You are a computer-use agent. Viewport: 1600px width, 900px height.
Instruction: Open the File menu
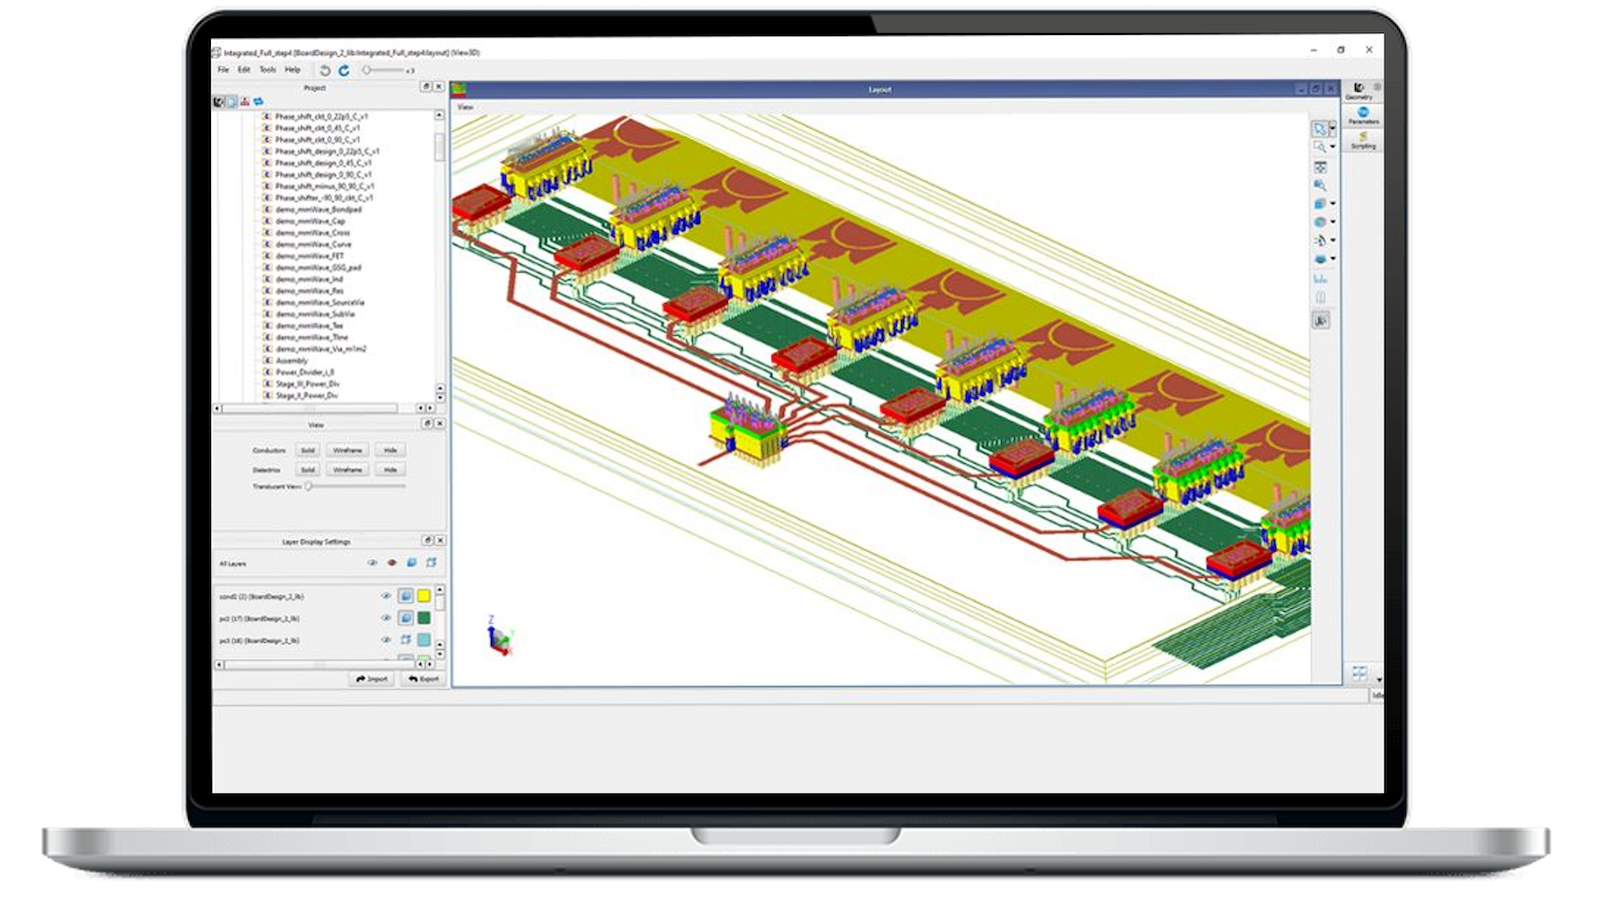[223, 70]
